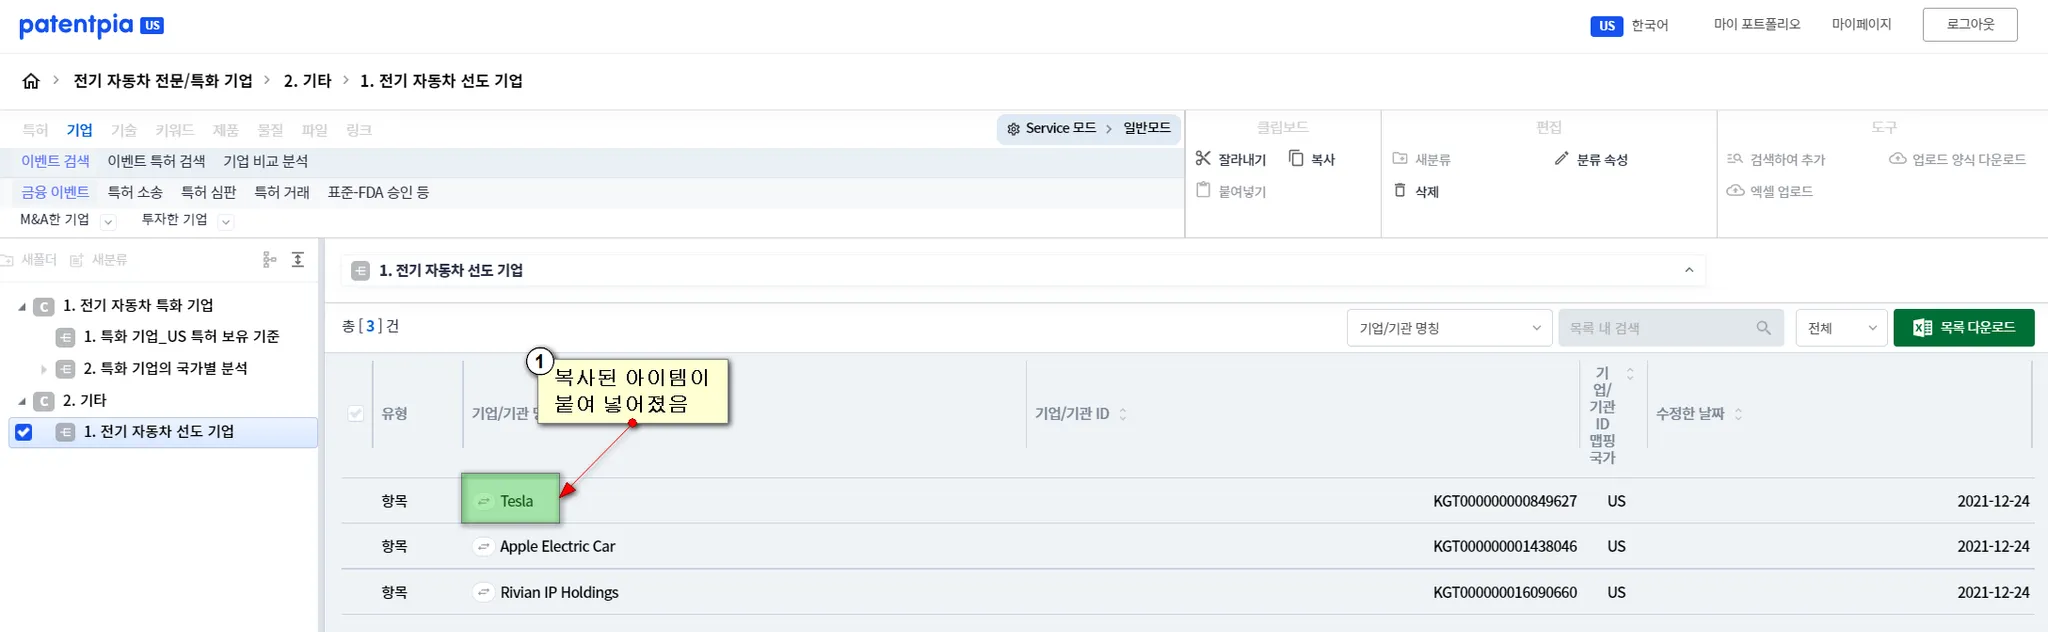This screenshot has width=2048, height=632.
Task: Open the 투자한 기업 dropdown
Action: [x=226, y=222]
